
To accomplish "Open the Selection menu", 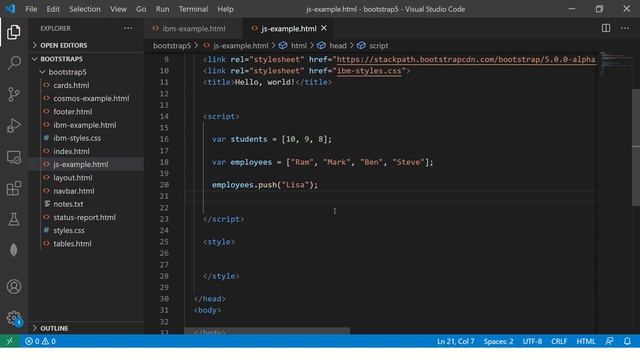I will tap(84, 9).
